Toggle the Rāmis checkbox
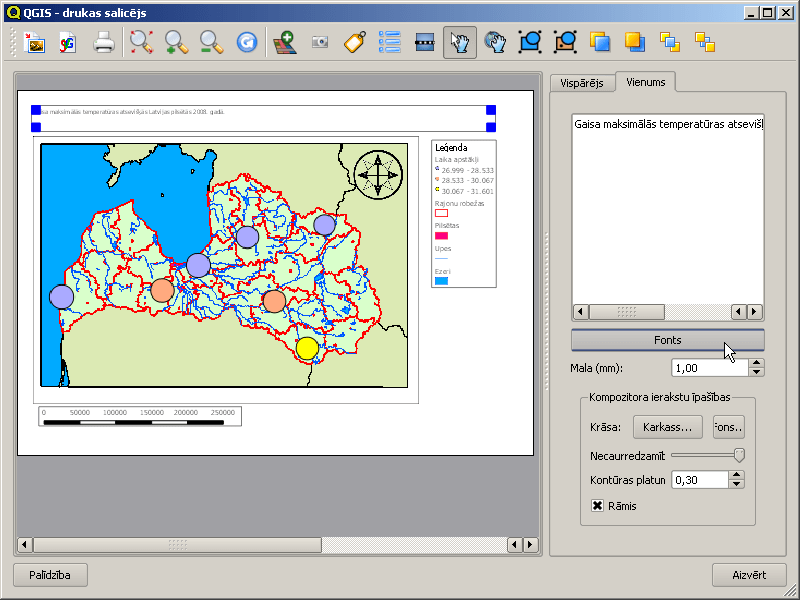 pos(597,506)
